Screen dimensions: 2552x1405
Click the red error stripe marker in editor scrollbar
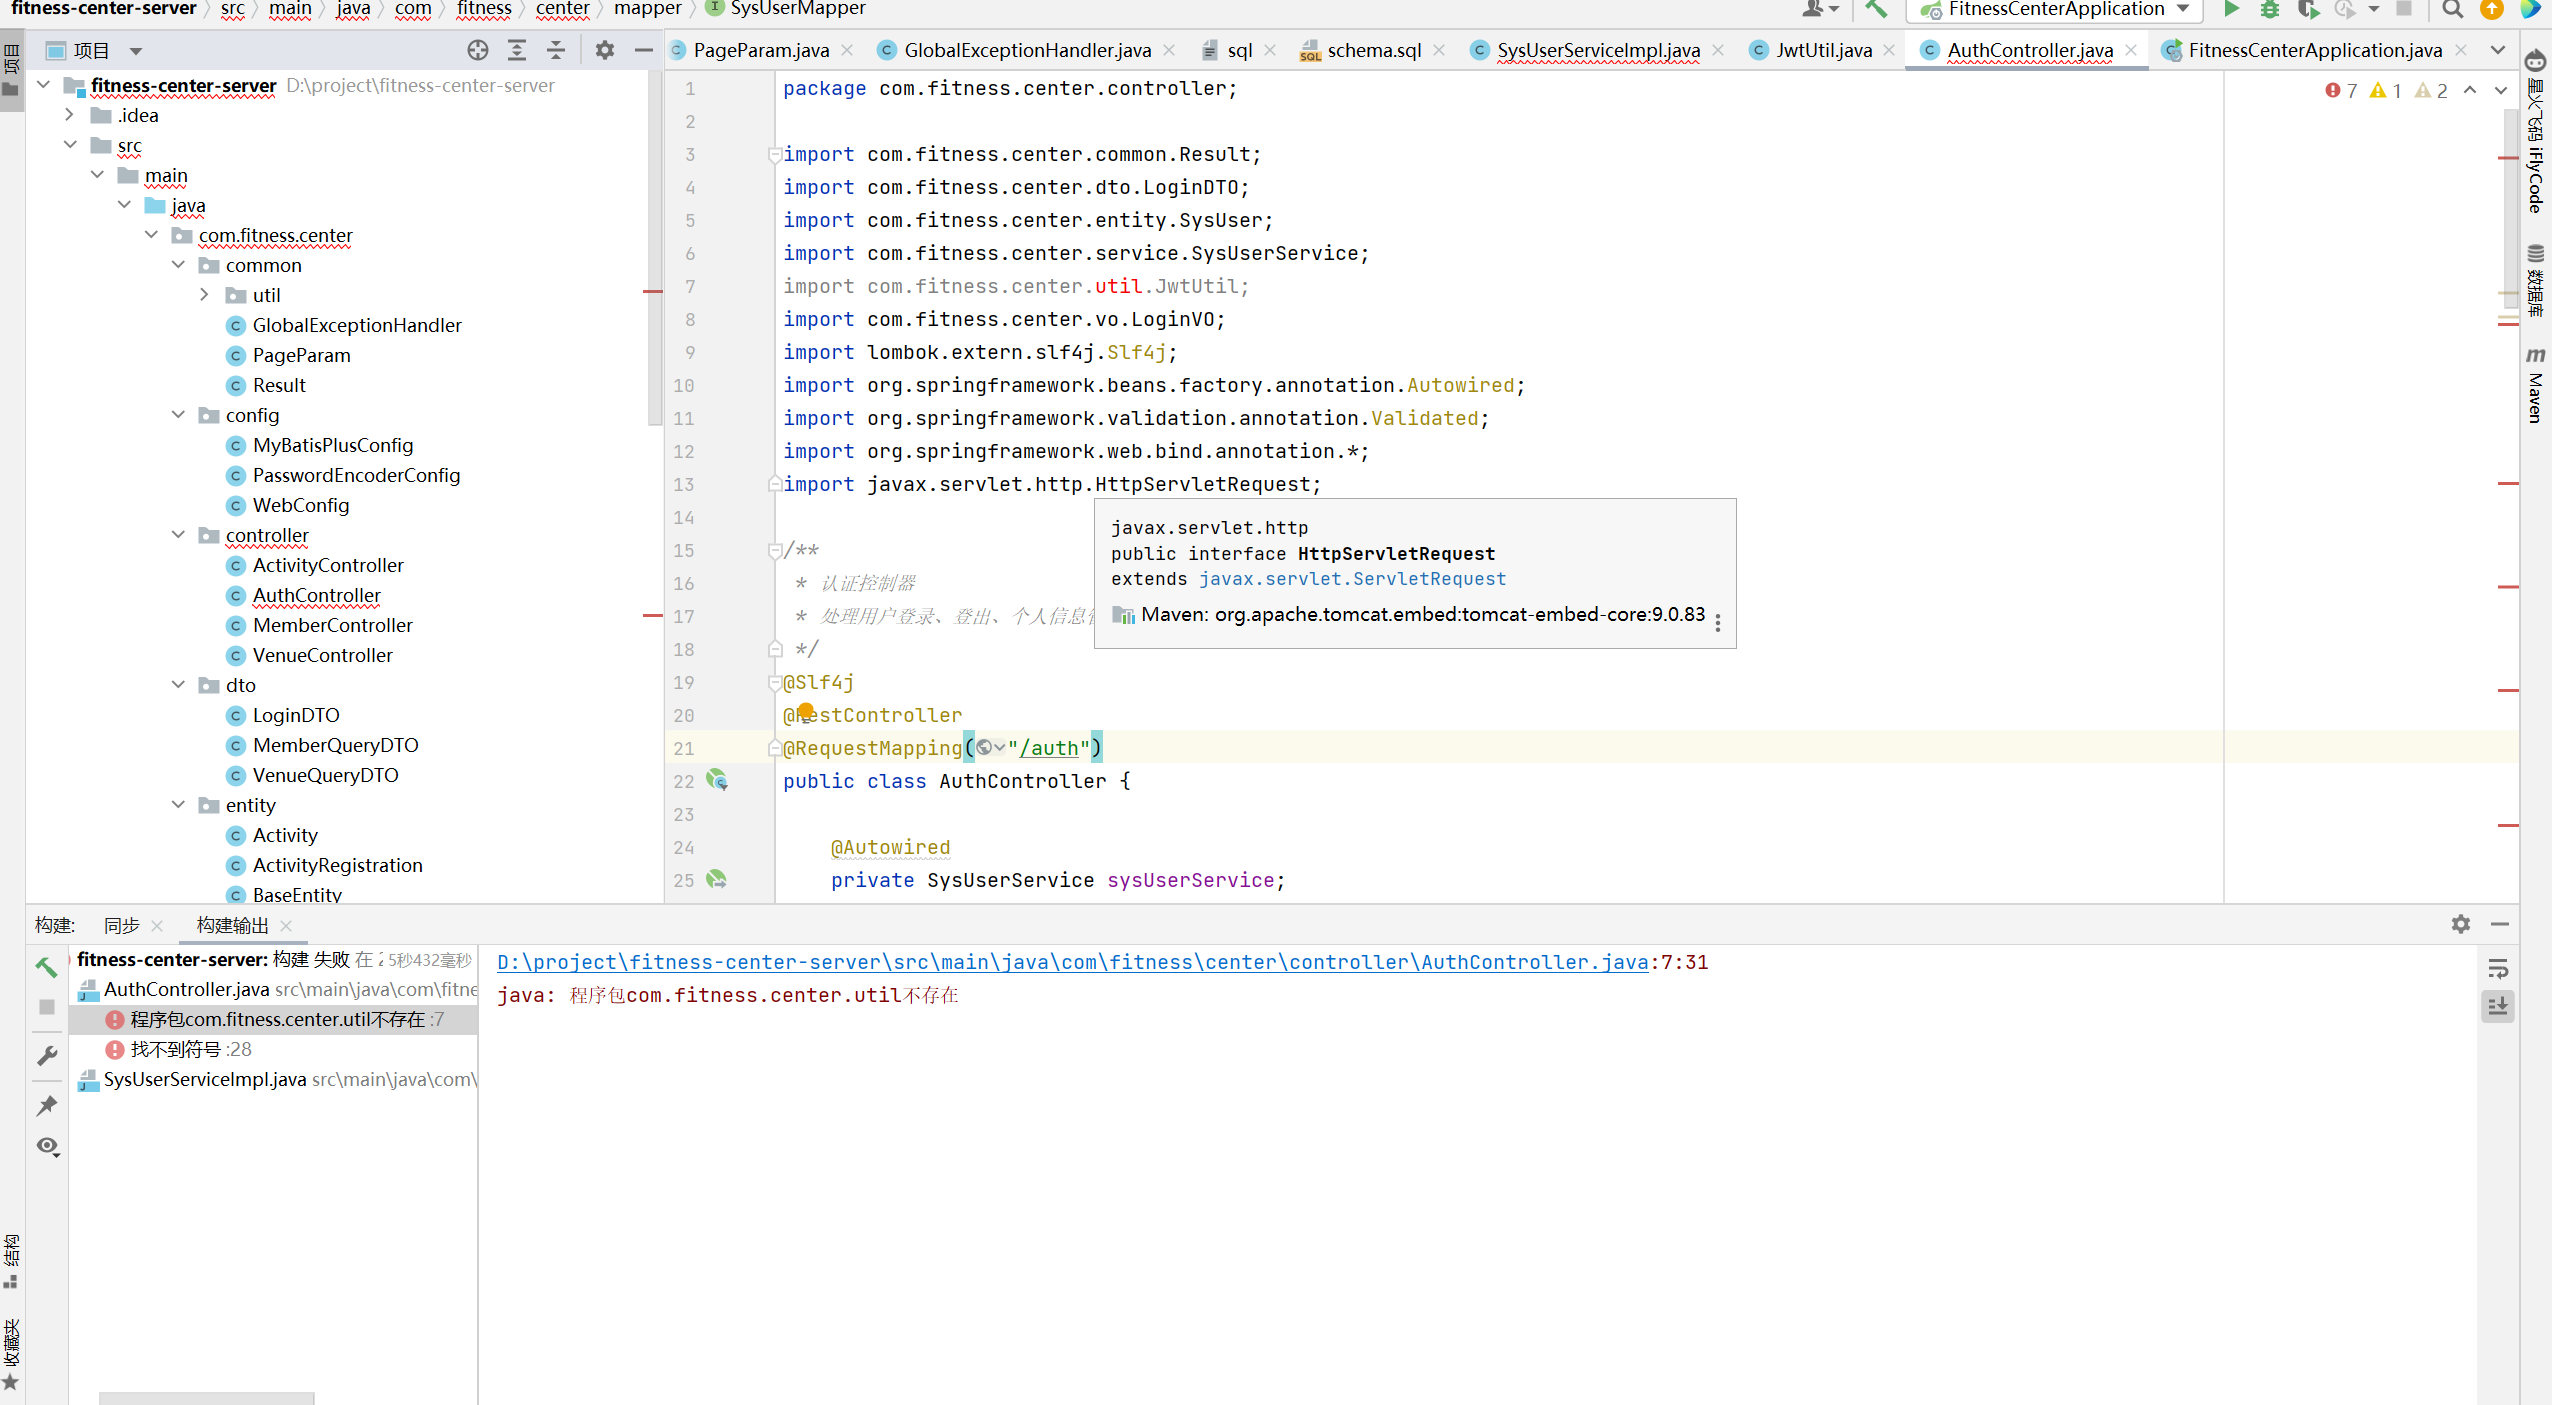coord(2507,158)
